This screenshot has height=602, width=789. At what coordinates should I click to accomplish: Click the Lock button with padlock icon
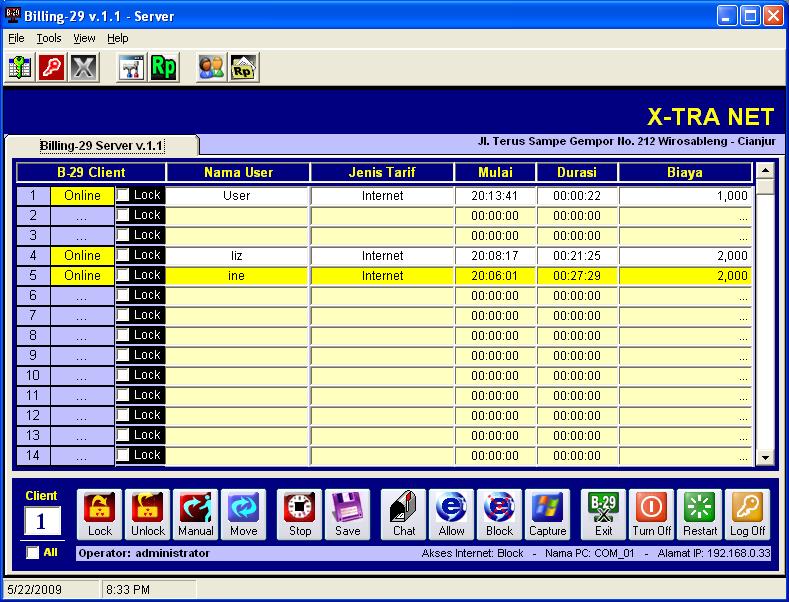100,514
